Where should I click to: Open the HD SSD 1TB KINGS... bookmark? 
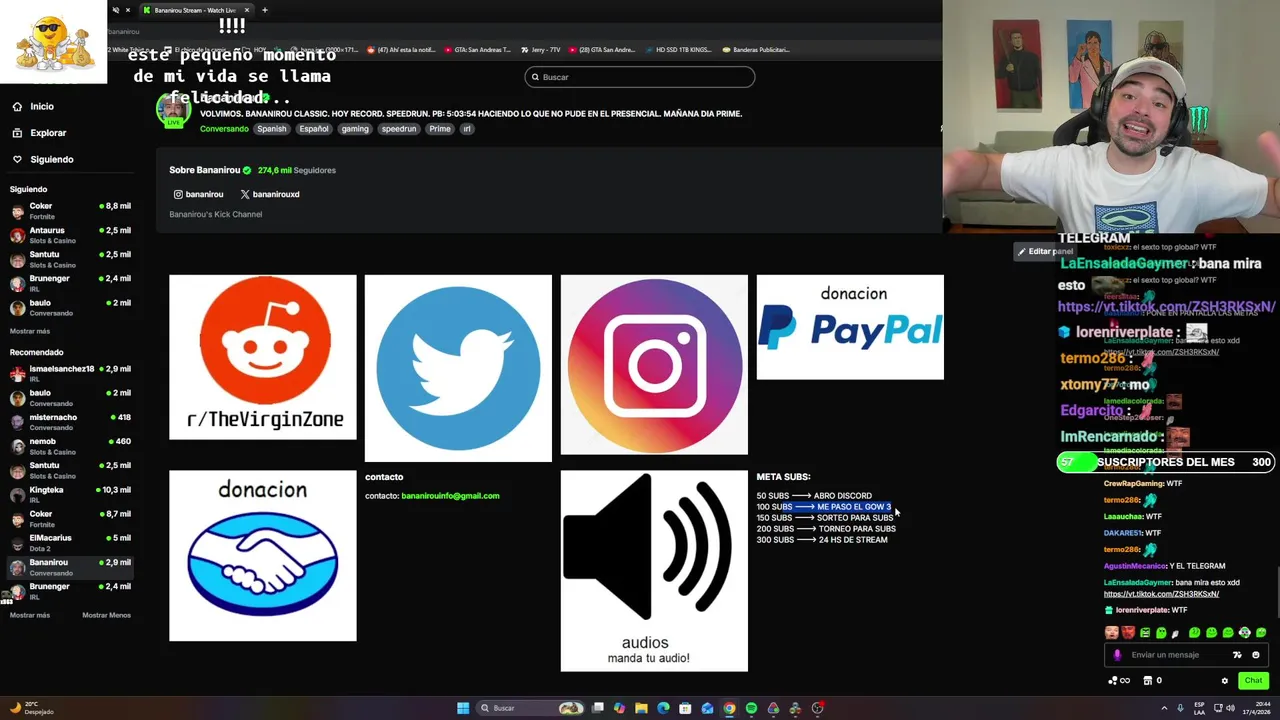(x=678, y=49)
